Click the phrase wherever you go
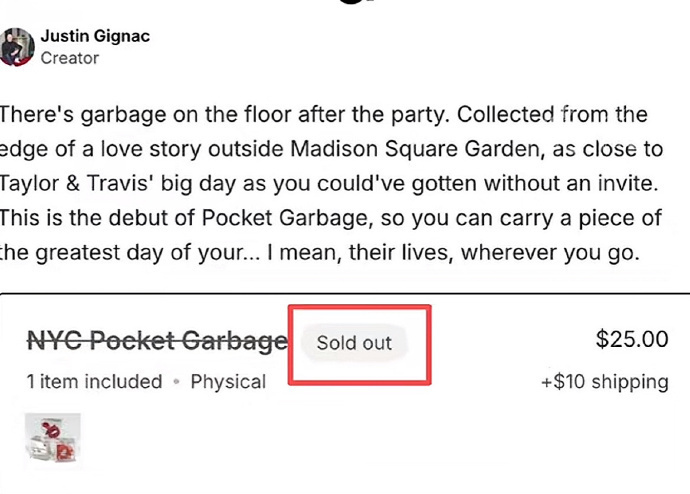This screenshot has width=690, height=494. 550,253
